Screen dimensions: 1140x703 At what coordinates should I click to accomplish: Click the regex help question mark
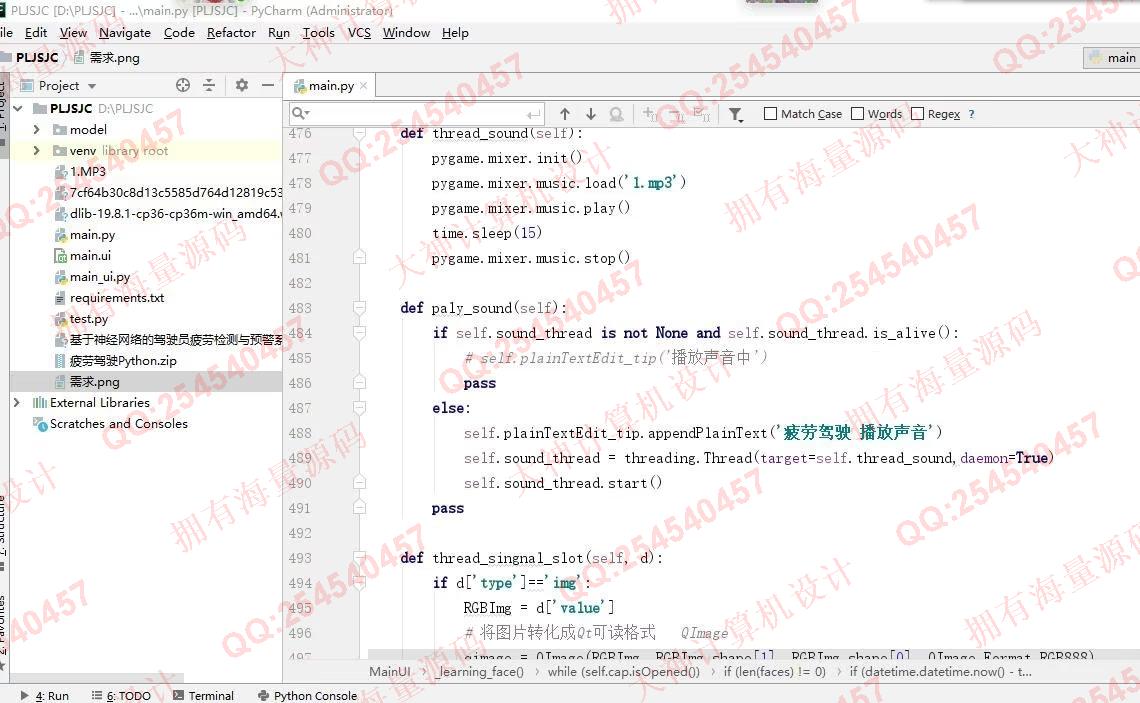coord(971,114)
